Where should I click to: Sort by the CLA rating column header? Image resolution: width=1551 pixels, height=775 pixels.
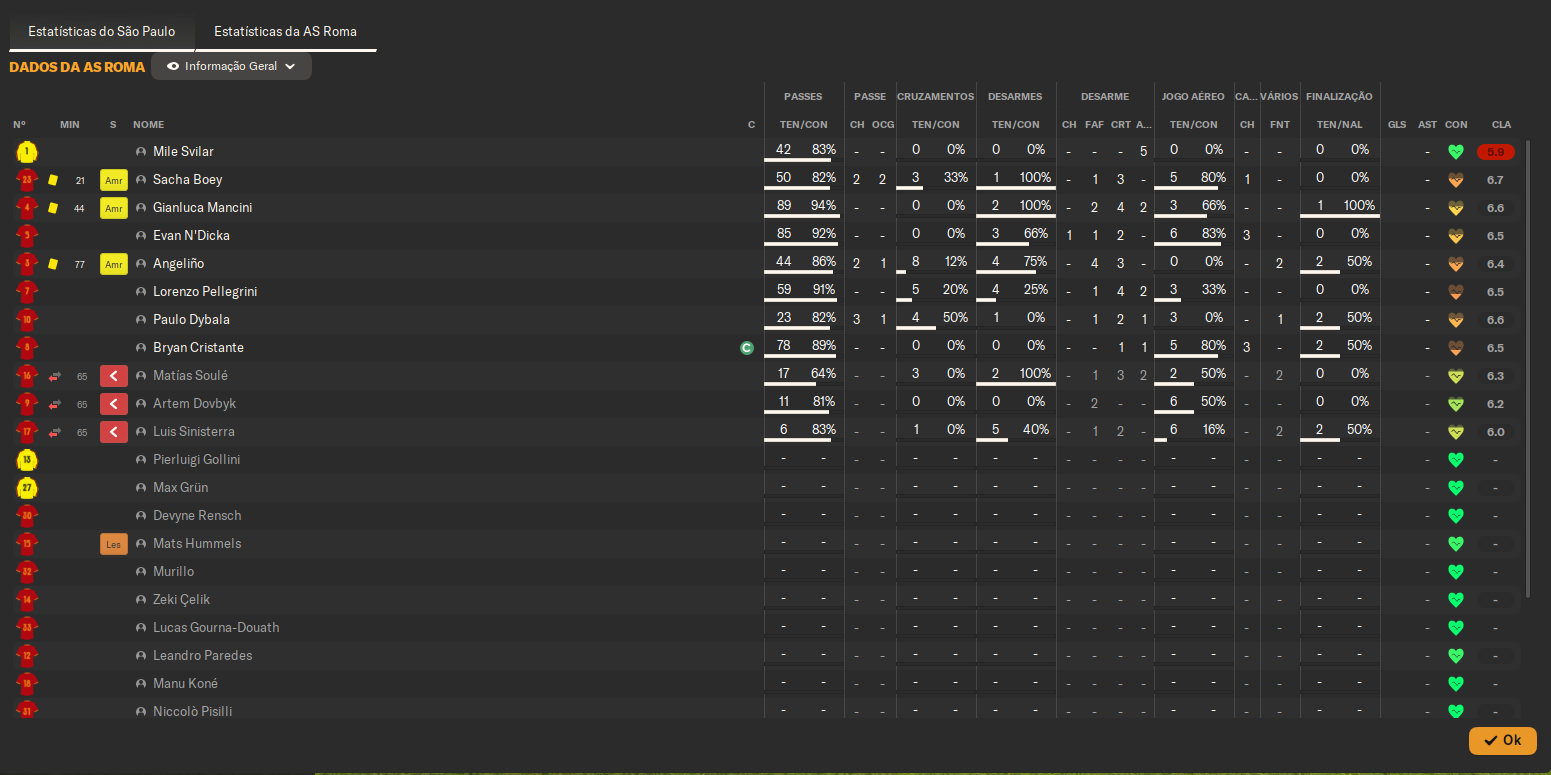pos(1501,125)
